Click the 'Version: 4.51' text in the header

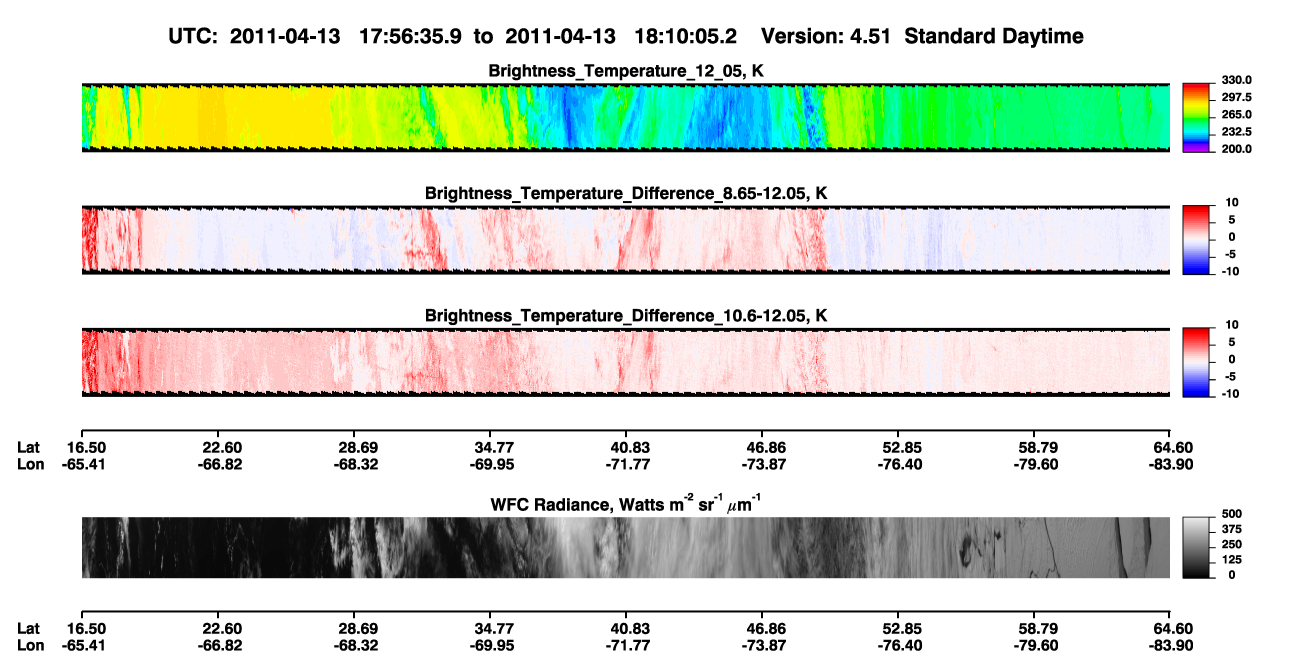[825, 37]
